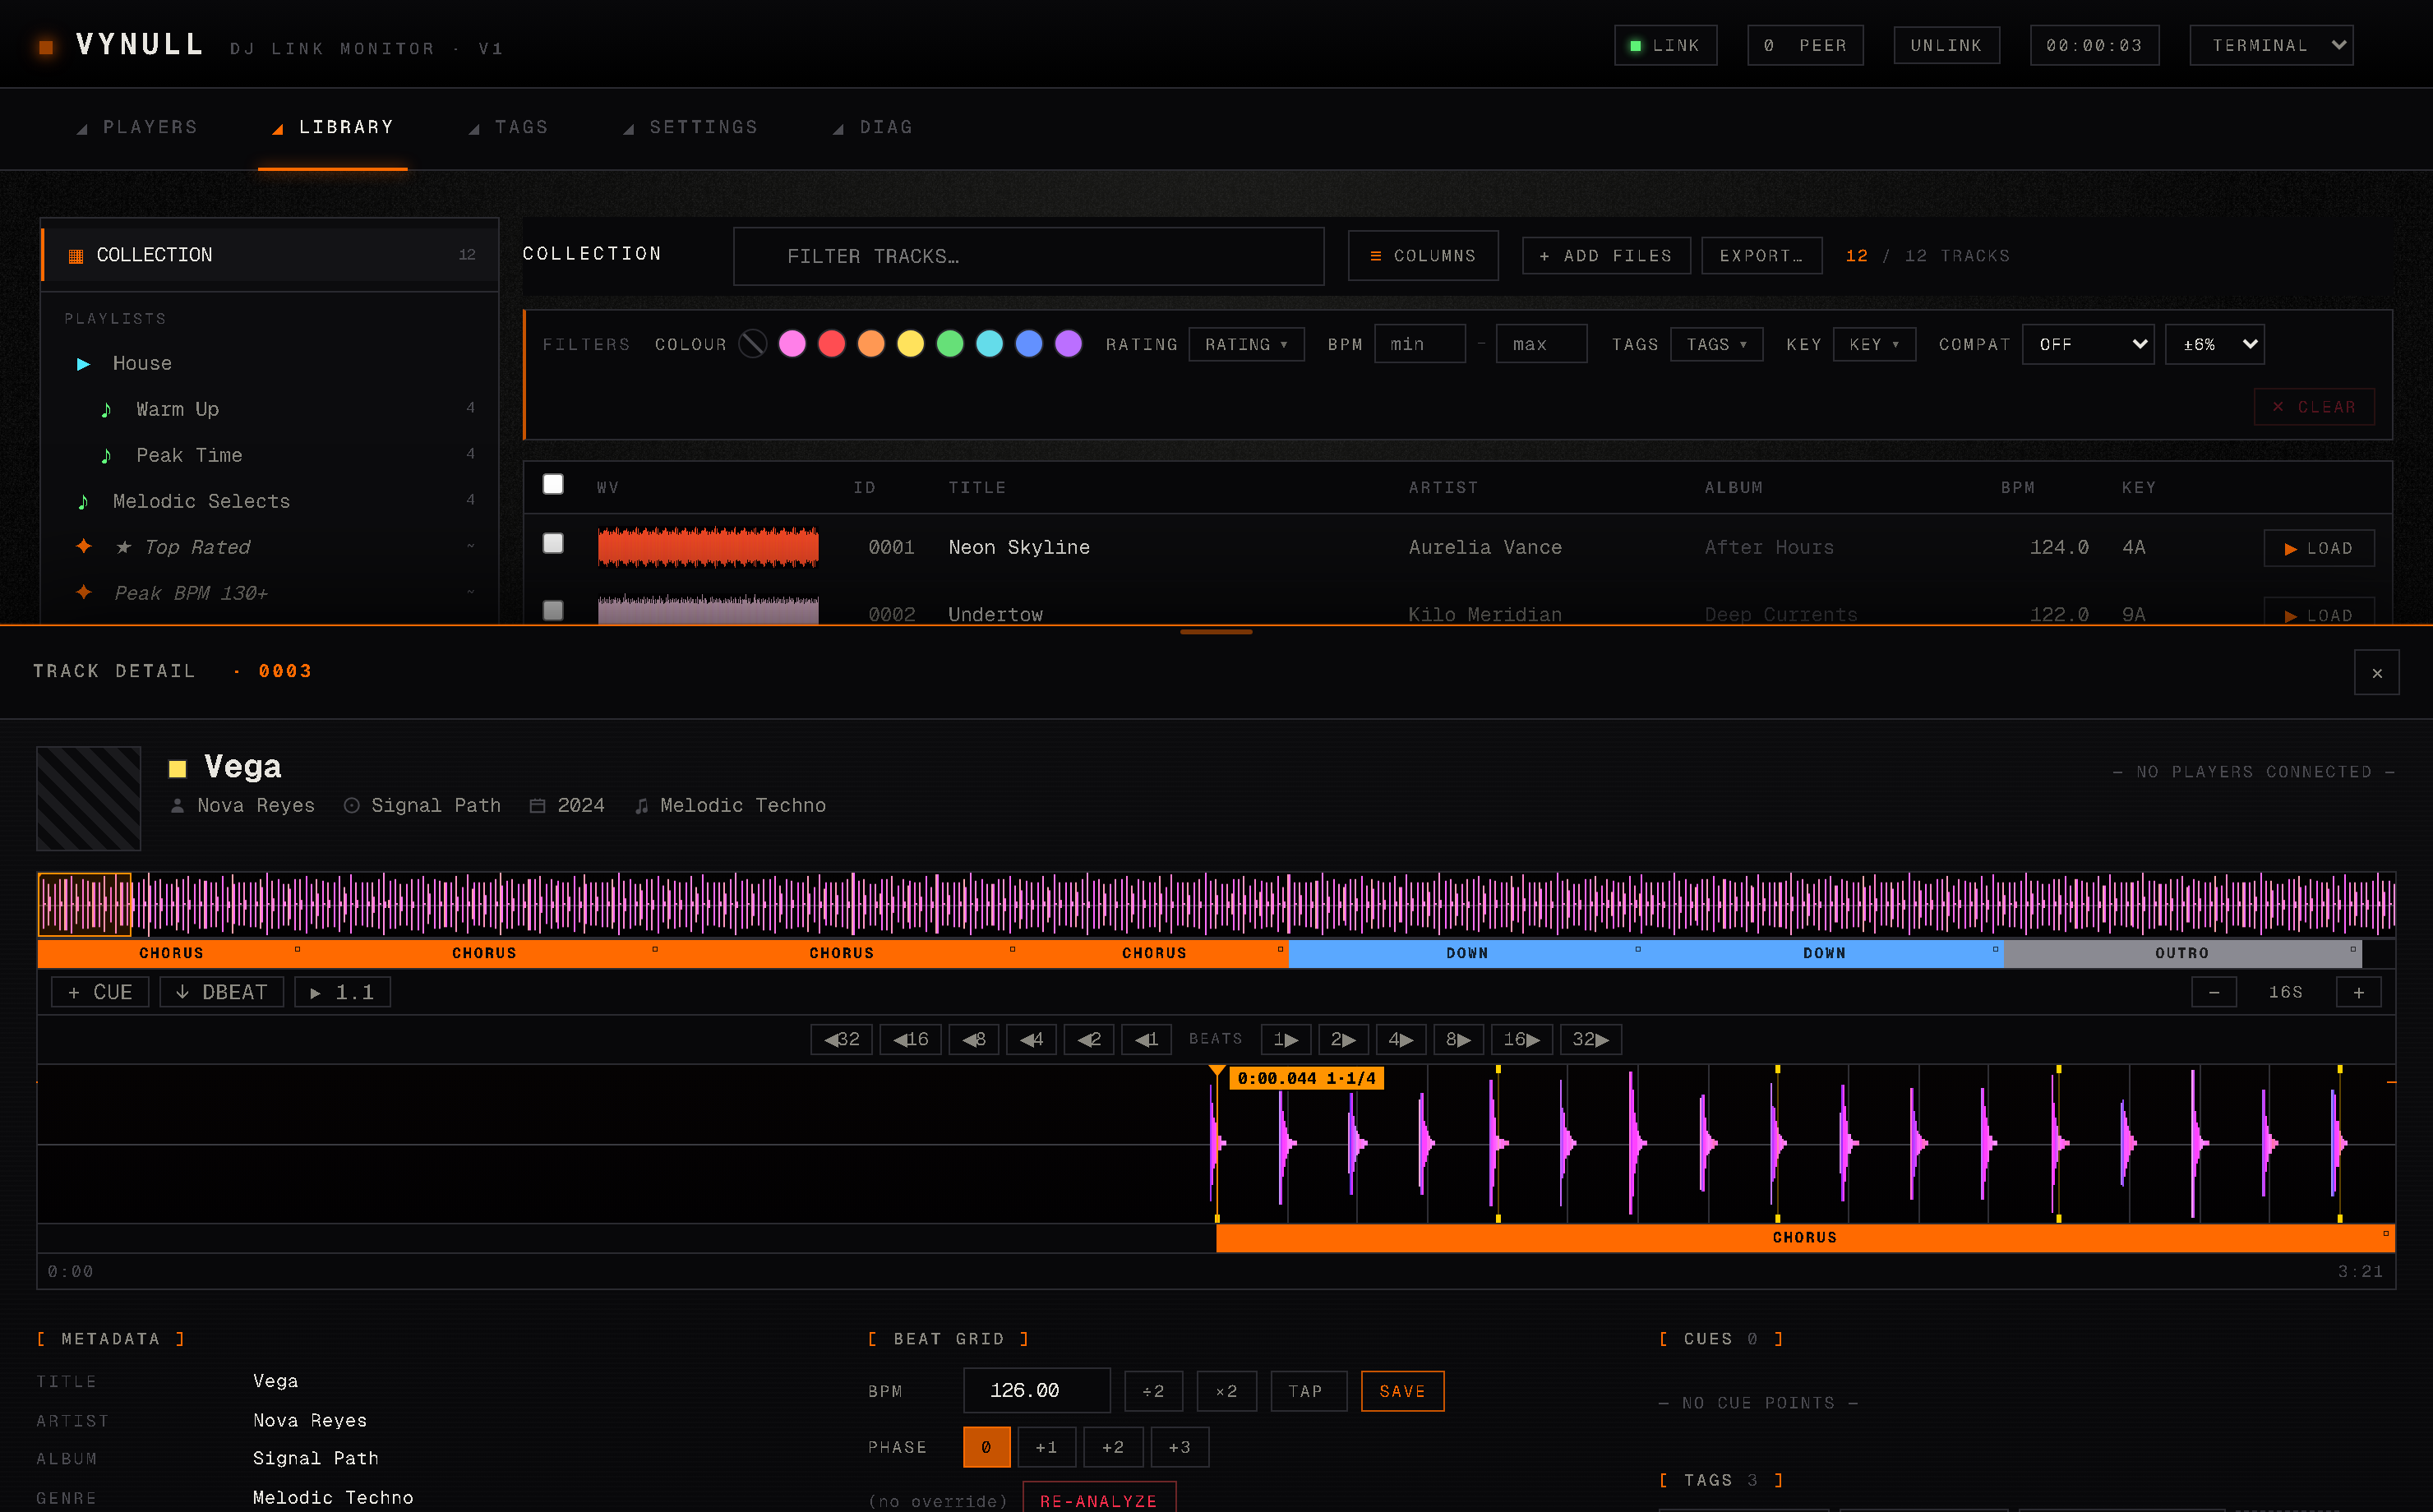Click LOAD for Neon Skyline
The height and width of the screenshot is (1512, 2433).
coord(2319,548)
